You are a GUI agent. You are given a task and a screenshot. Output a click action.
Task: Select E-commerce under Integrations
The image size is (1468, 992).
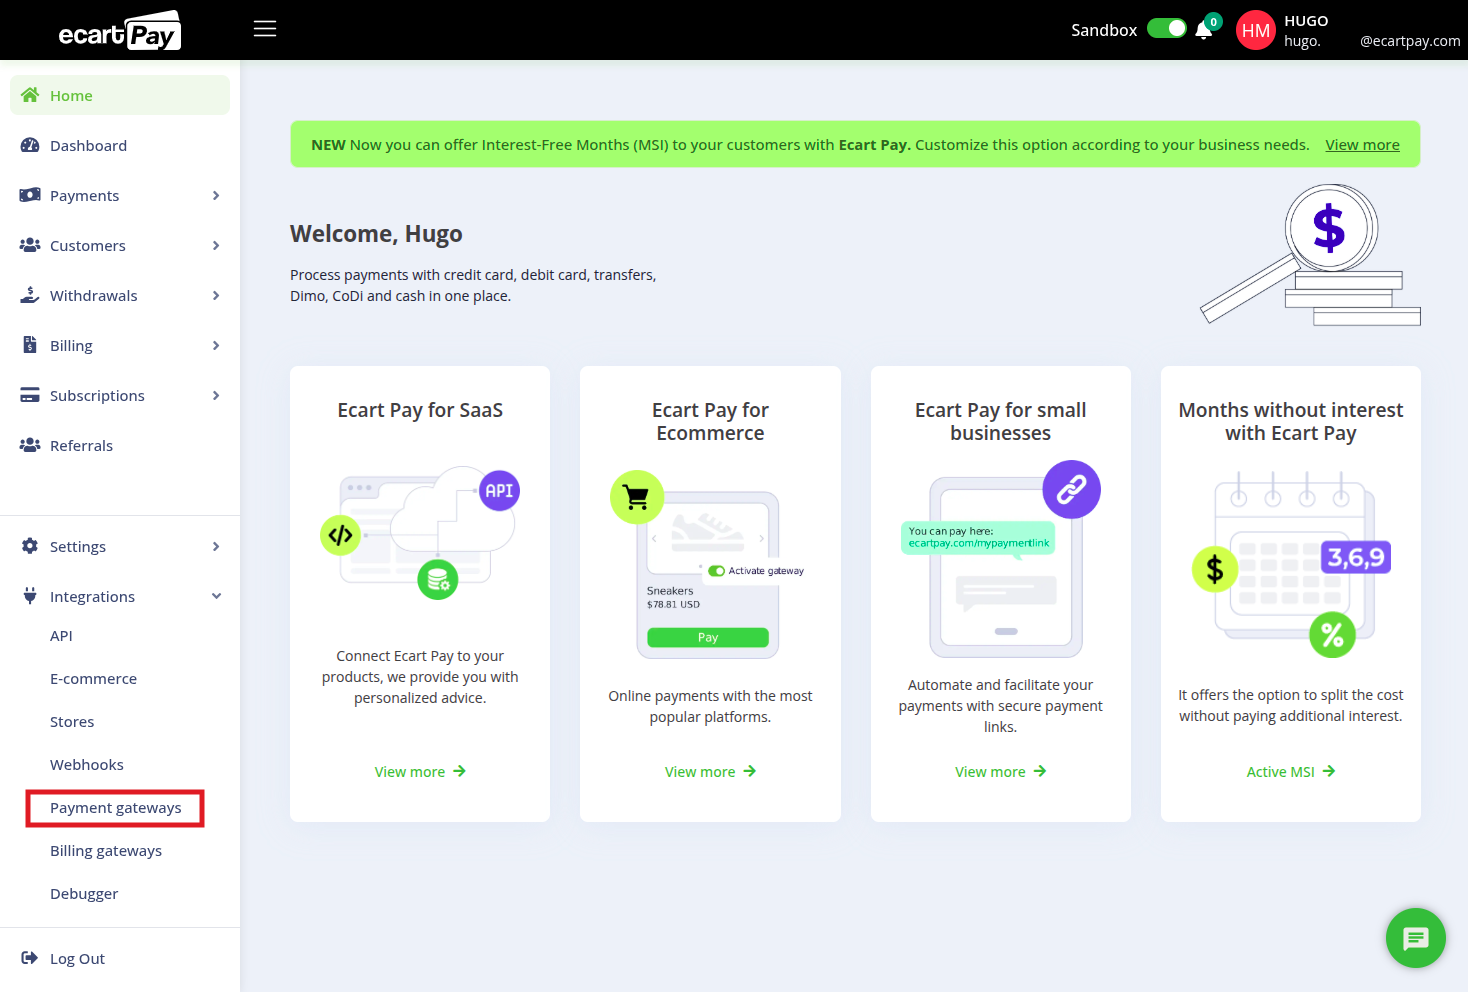pos(93,679)
